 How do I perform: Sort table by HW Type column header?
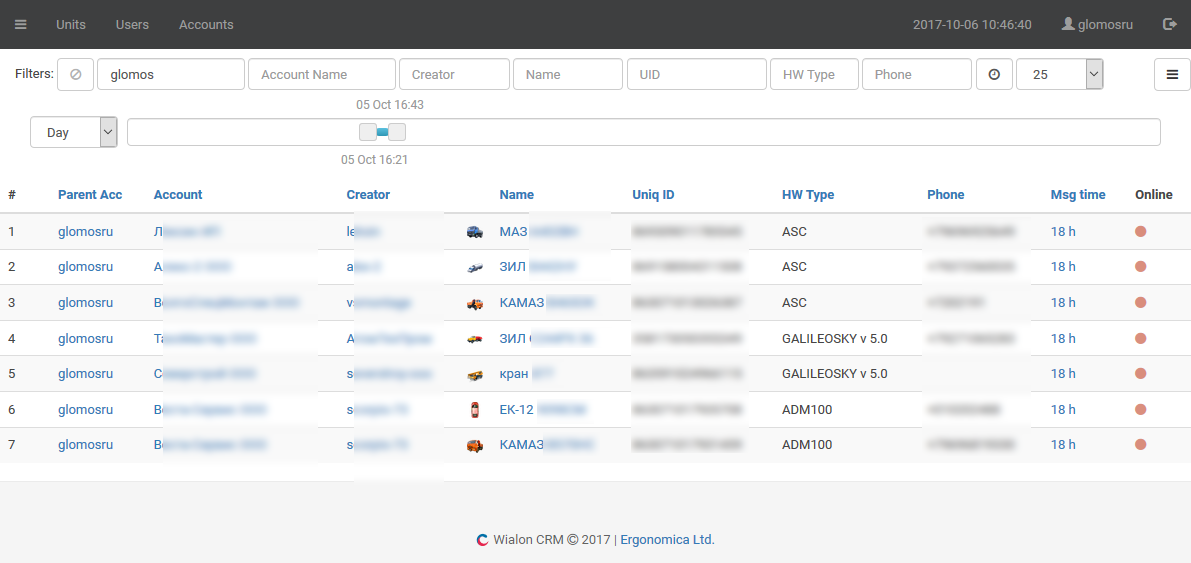point(807,195)
